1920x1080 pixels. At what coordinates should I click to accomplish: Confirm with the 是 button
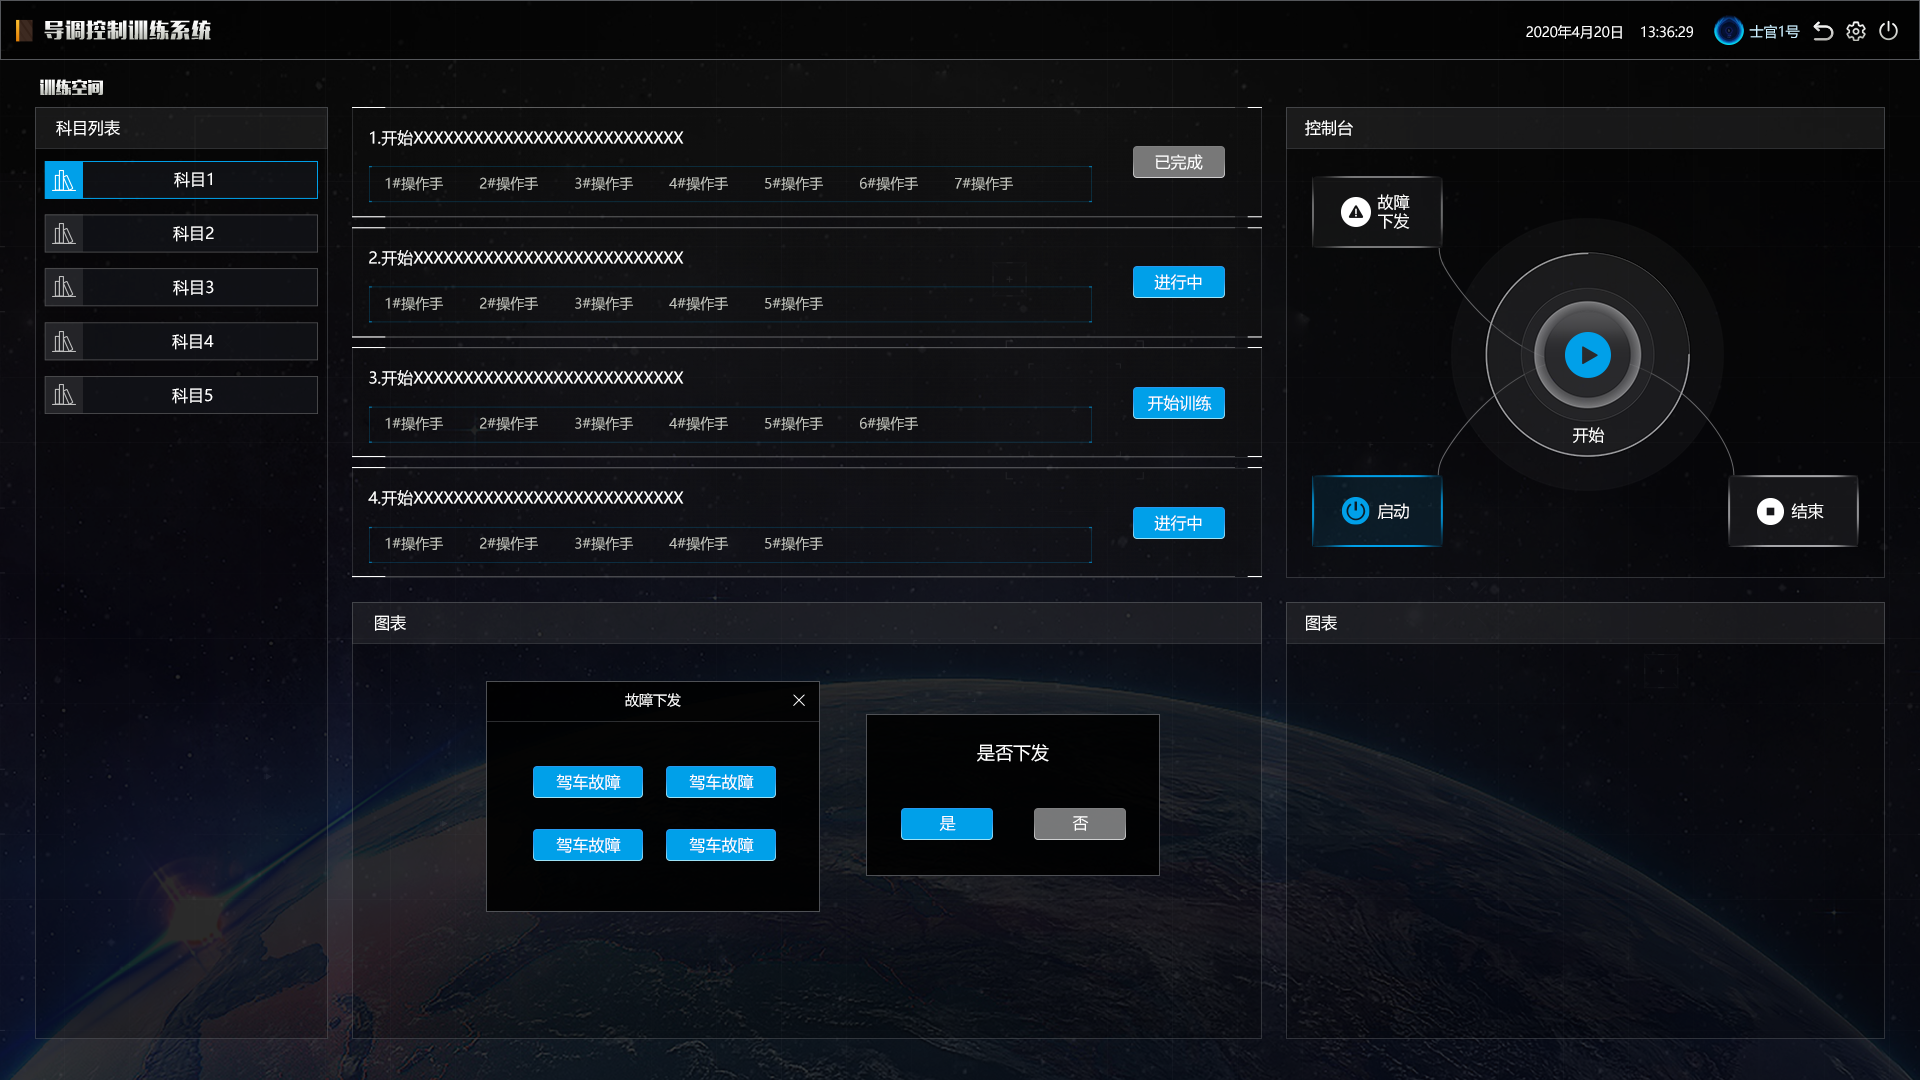(946, 824)
